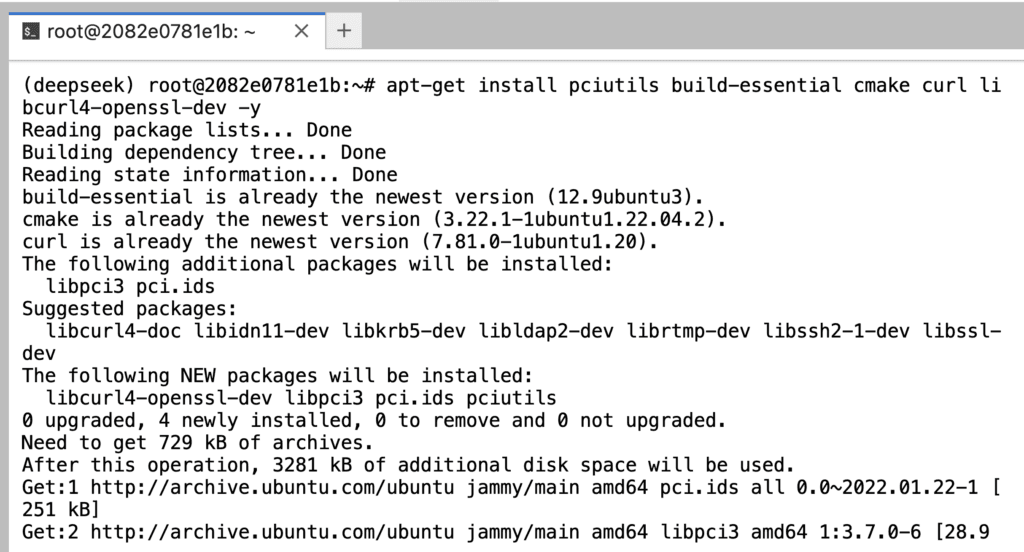Click the archive.ubuntu.com URL in the Get:2 line
The image size is (1024, 552).
(272, 532)
